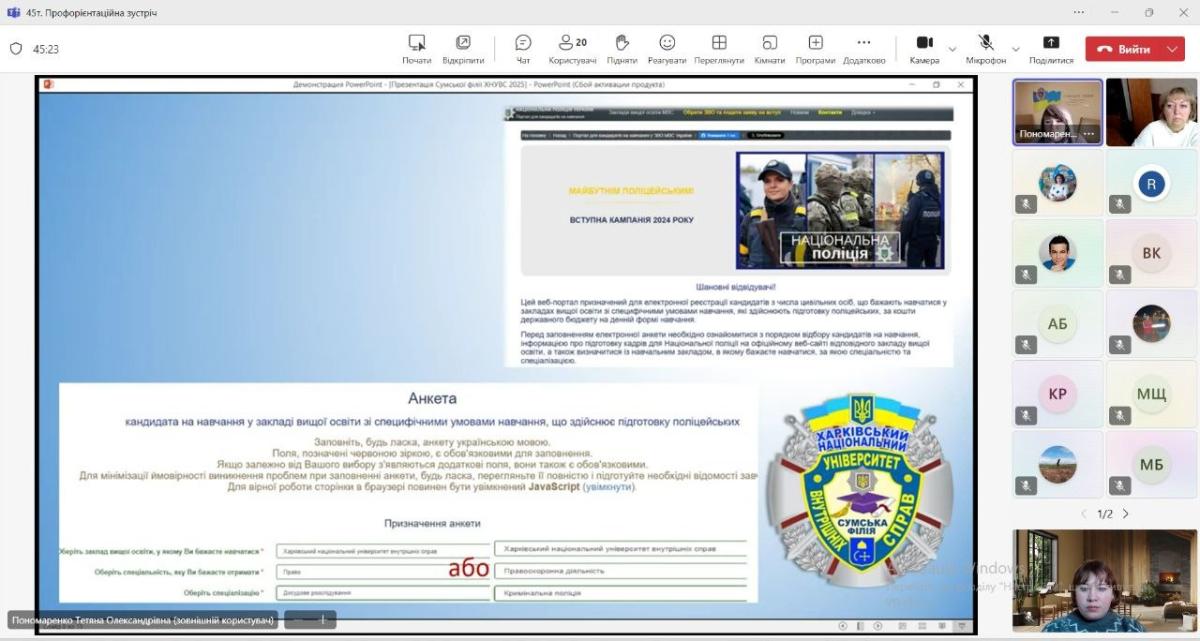Leave the meeting with Вийти button
The height and width of the screenshot is (641, 1200).
point(1124,49)
